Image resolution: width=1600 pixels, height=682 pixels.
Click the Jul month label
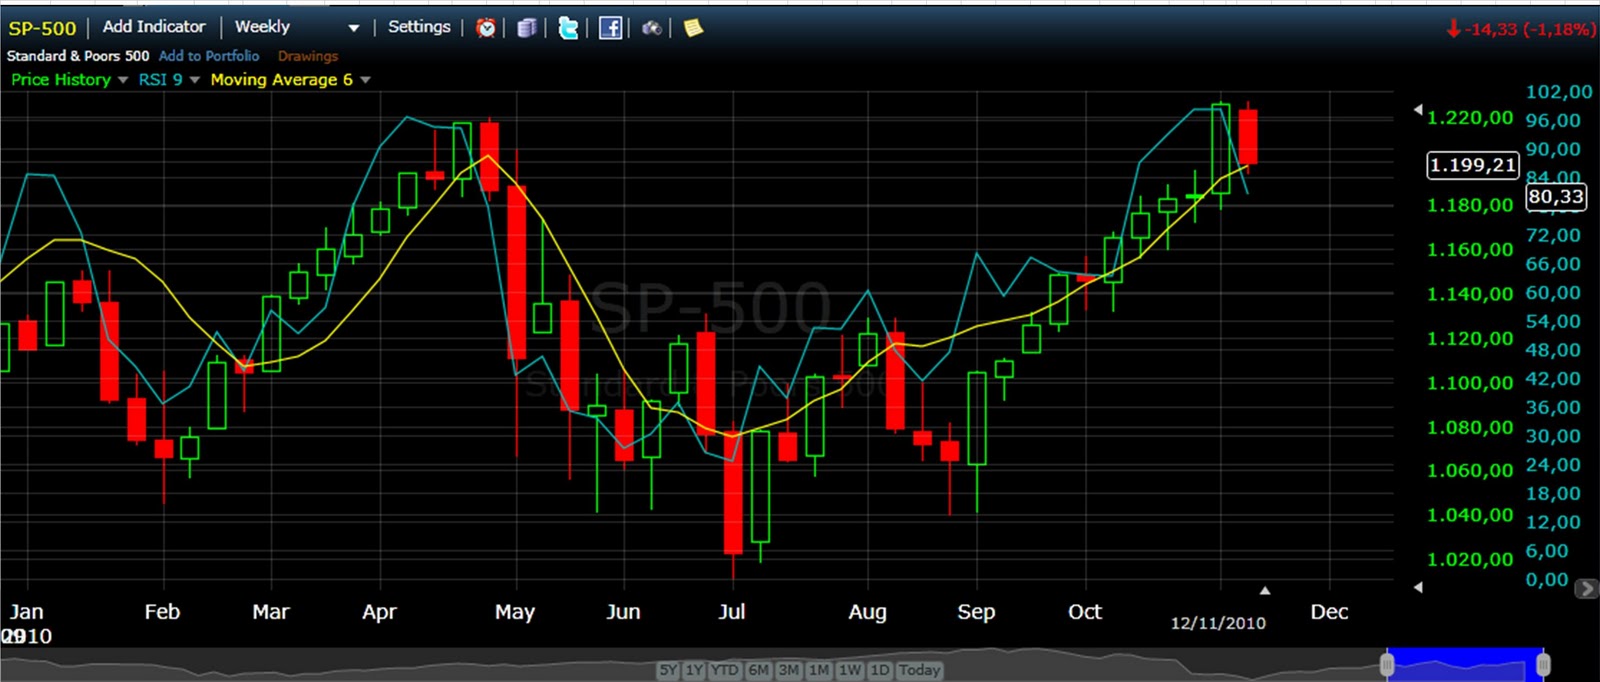click(x=732, y=612)
